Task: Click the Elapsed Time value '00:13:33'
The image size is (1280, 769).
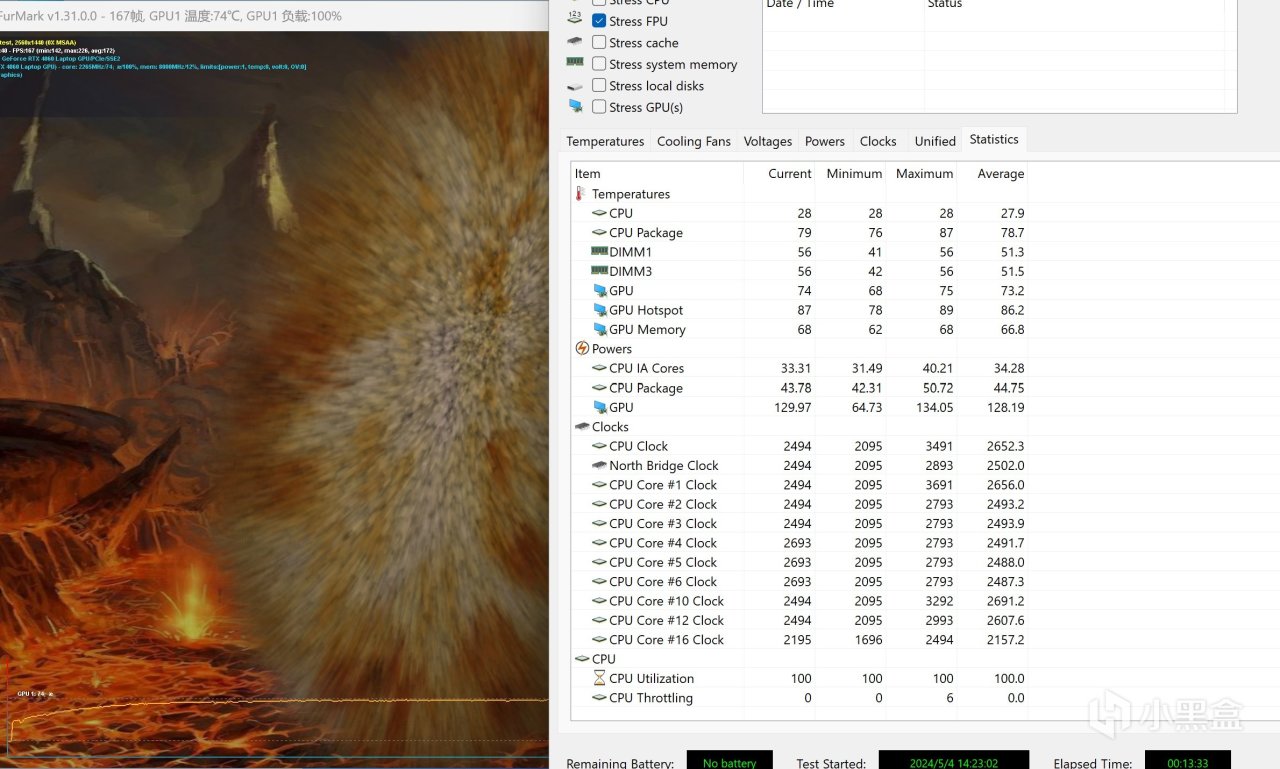Action: 1188,763
